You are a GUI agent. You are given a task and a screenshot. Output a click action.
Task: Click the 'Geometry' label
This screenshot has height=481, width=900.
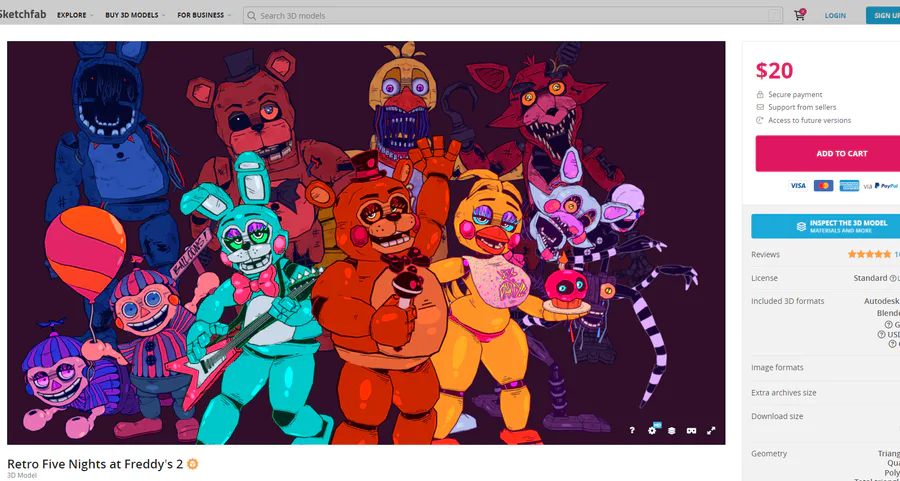[769, 453]
